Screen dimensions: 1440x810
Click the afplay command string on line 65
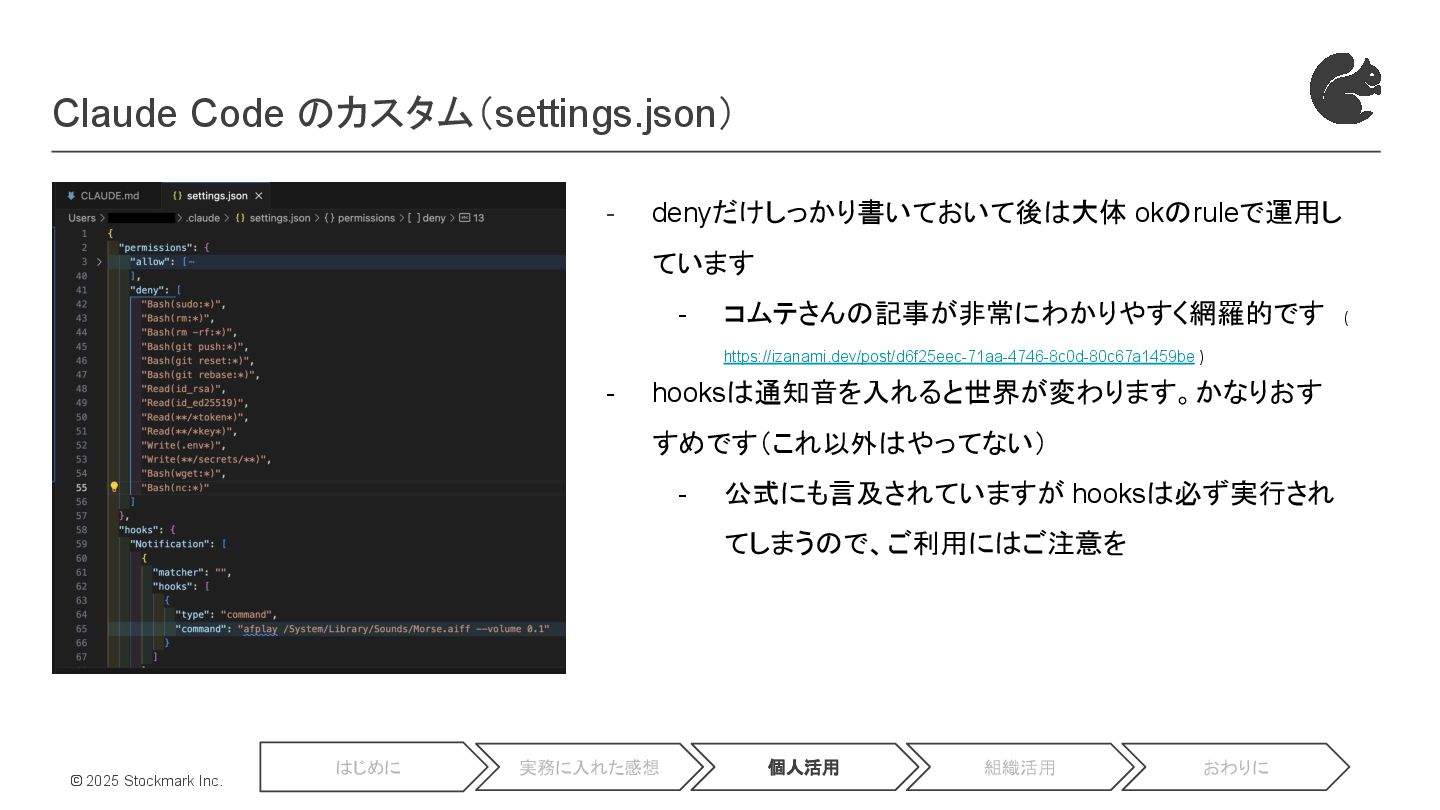[x=395, y=629]
